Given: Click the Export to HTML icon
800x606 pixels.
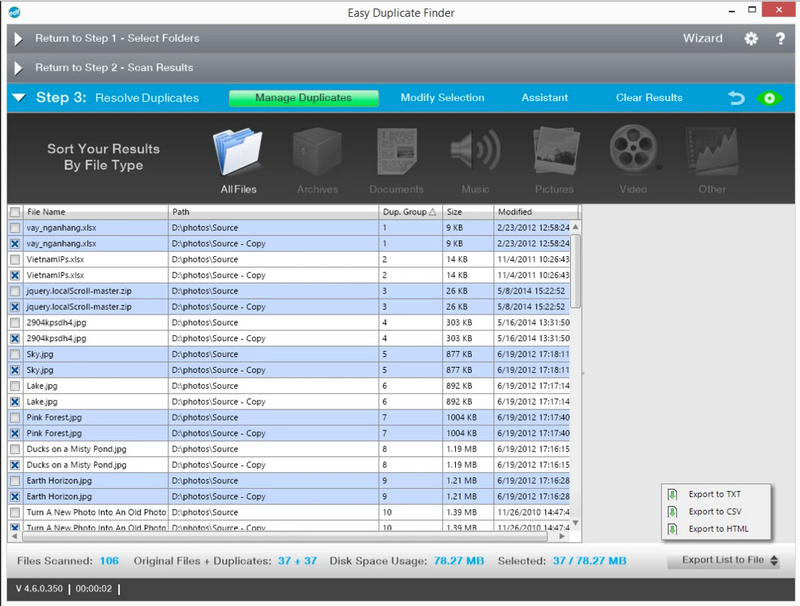Looking at the screenshot, I should pos(672,529).
